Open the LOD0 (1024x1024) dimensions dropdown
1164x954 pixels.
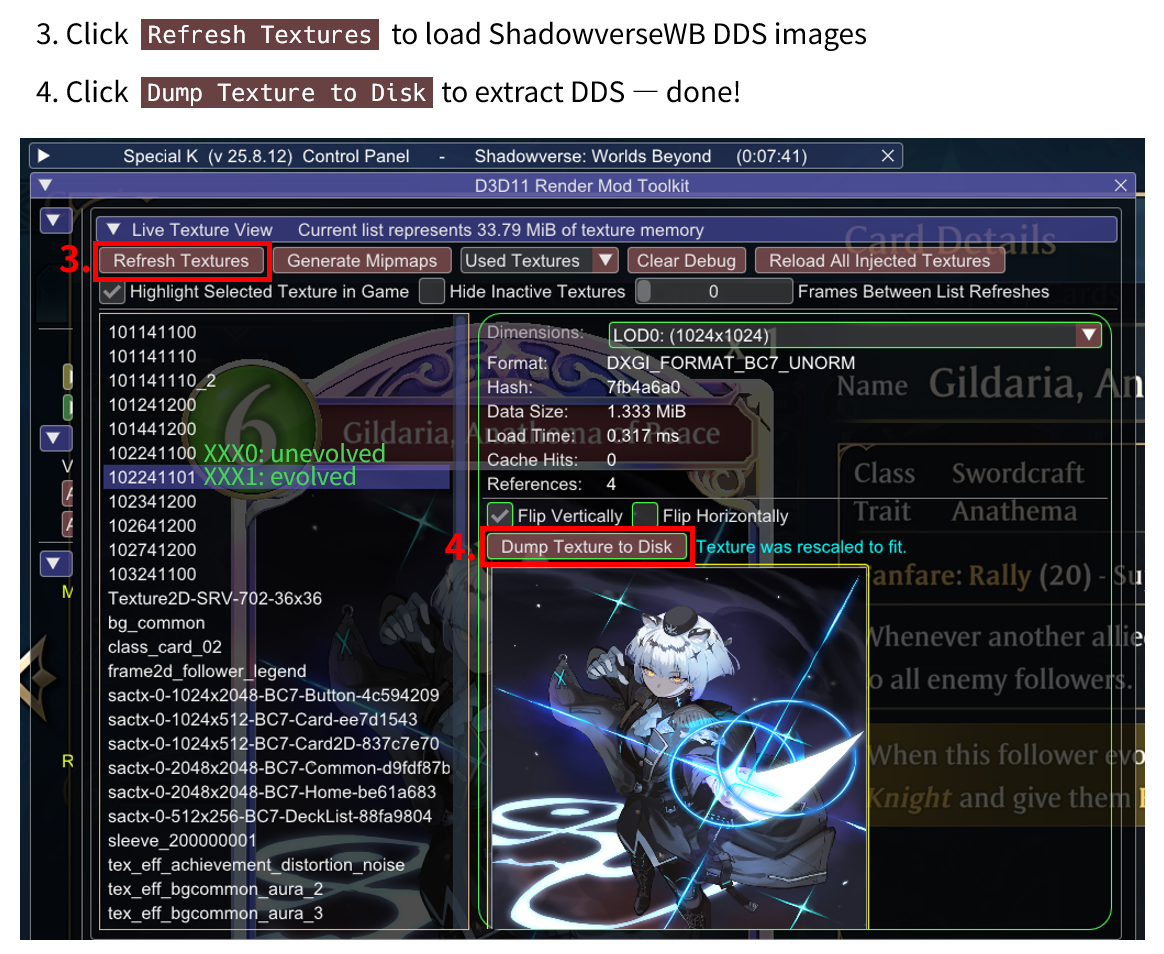click(854, 335)
